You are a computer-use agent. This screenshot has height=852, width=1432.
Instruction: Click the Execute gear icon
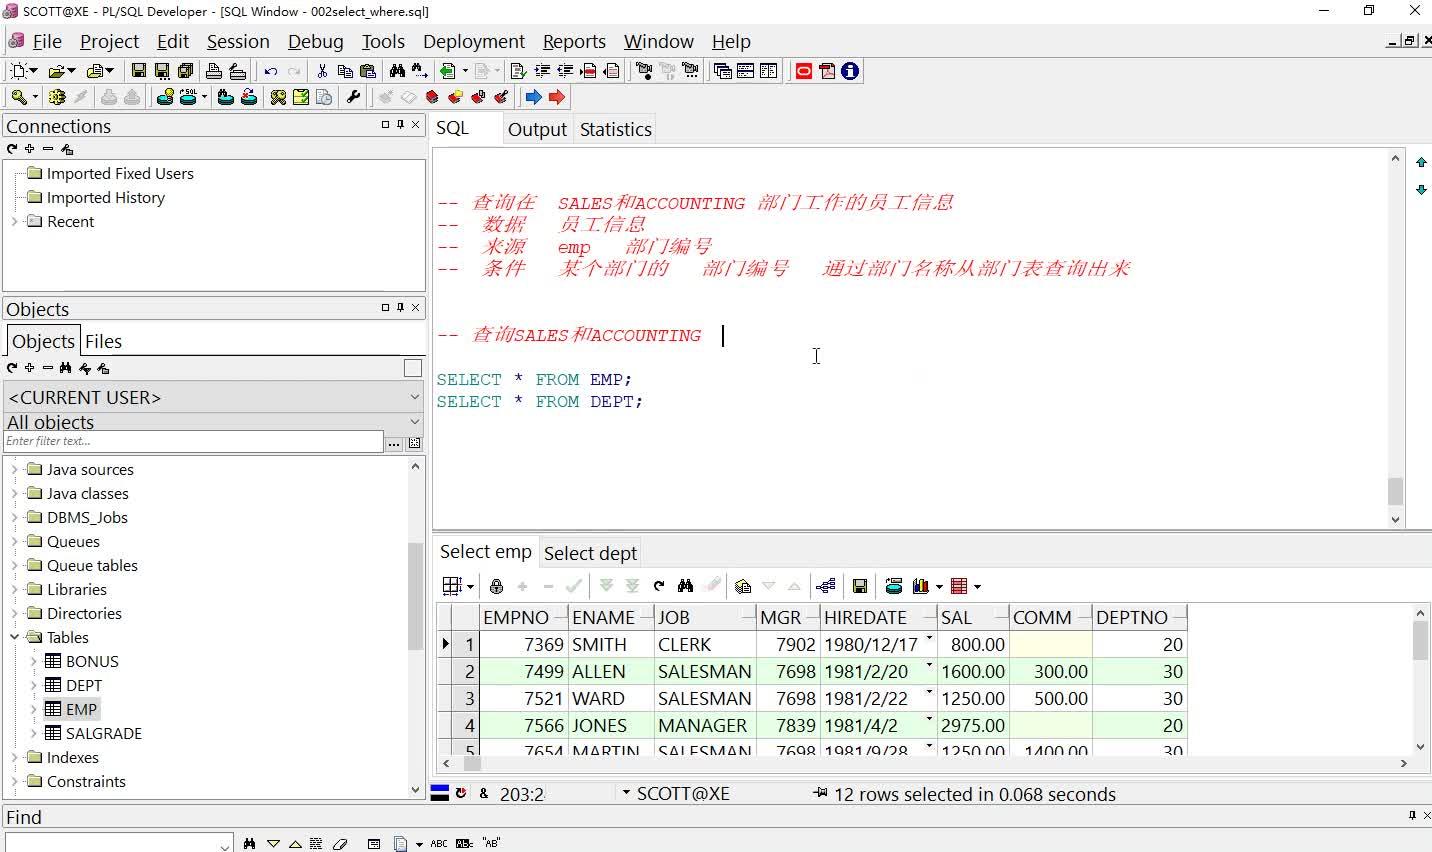(57, 97)
